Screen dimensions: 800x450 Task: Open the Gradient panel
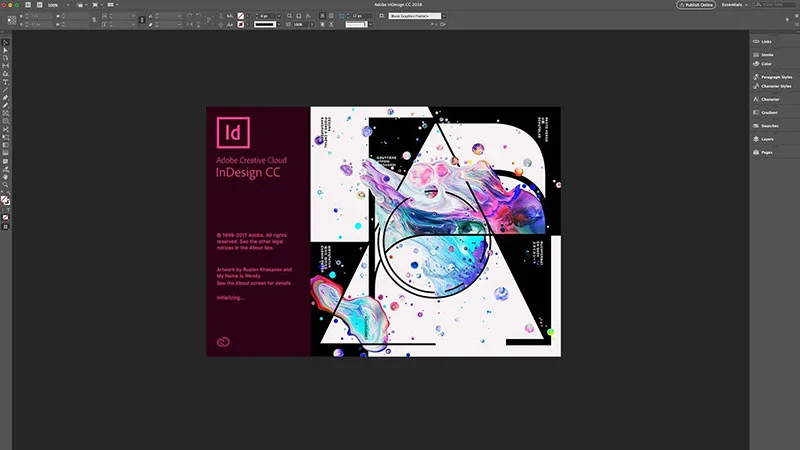[765, 112]
